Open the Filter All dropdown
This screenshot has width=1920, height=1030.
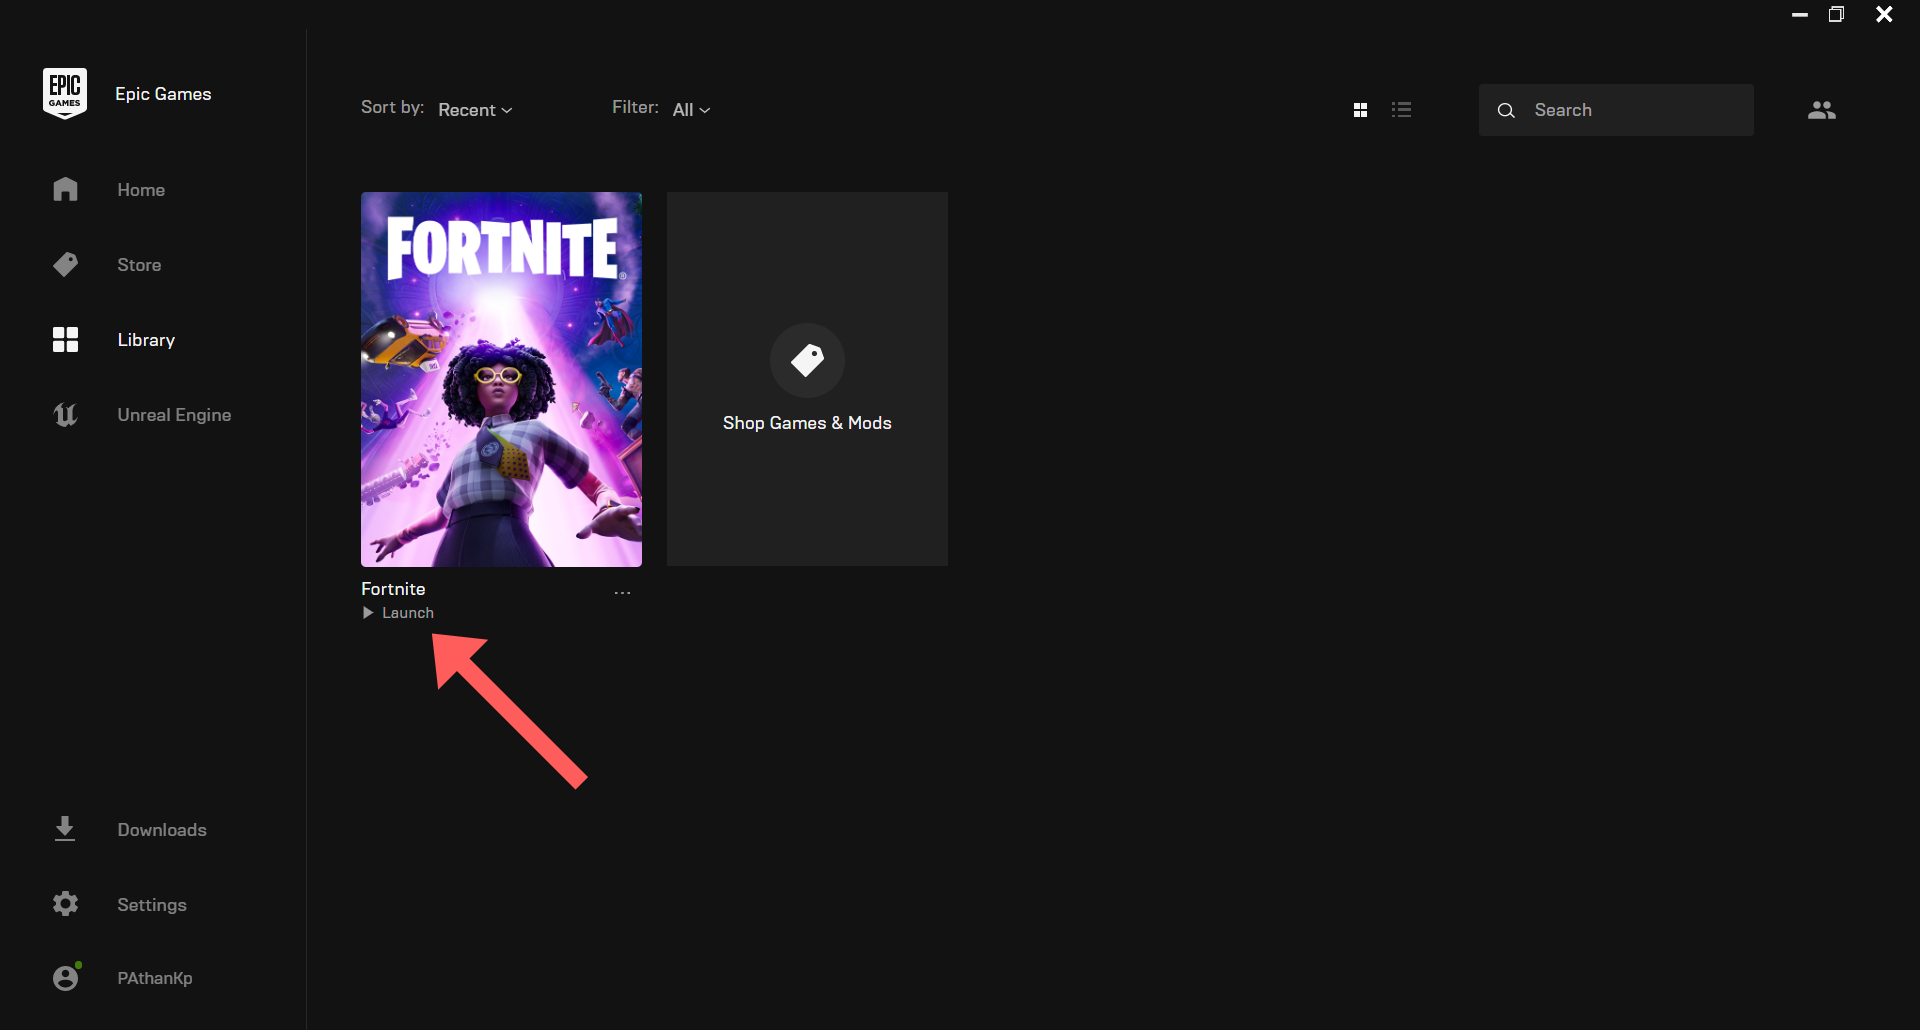(691, 110)
